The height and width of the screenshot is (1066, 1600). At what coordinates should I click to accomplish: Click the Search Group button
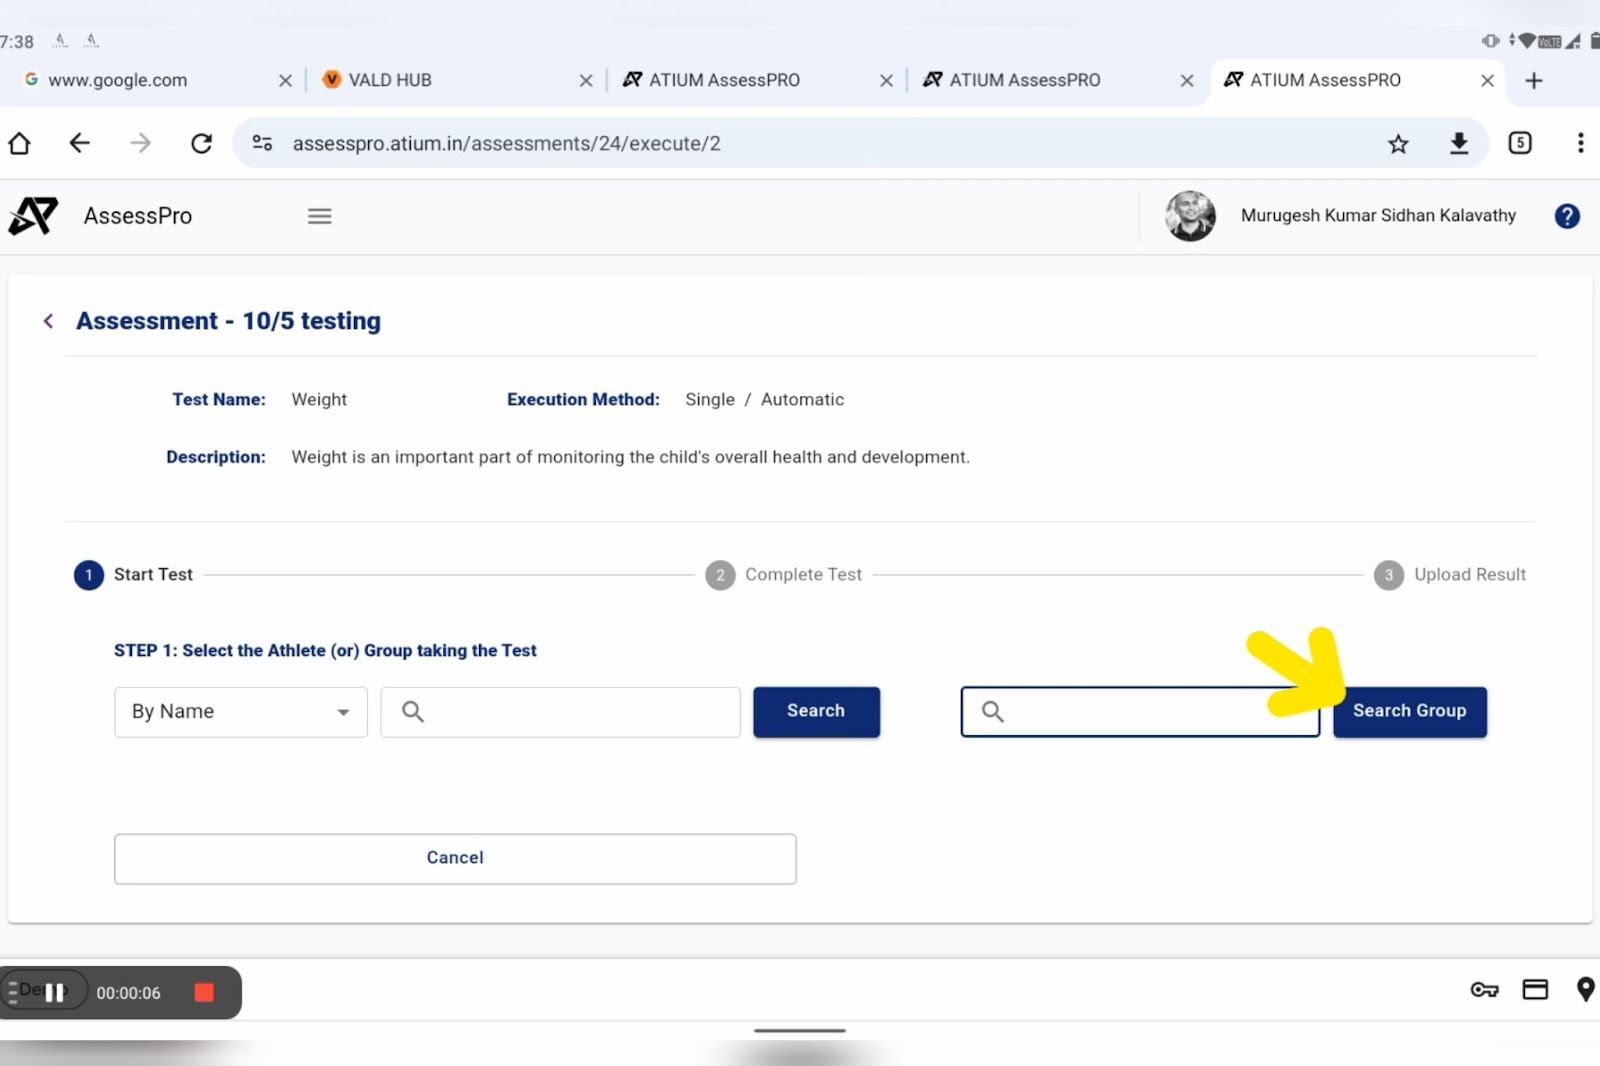[x=1410, y=712]
